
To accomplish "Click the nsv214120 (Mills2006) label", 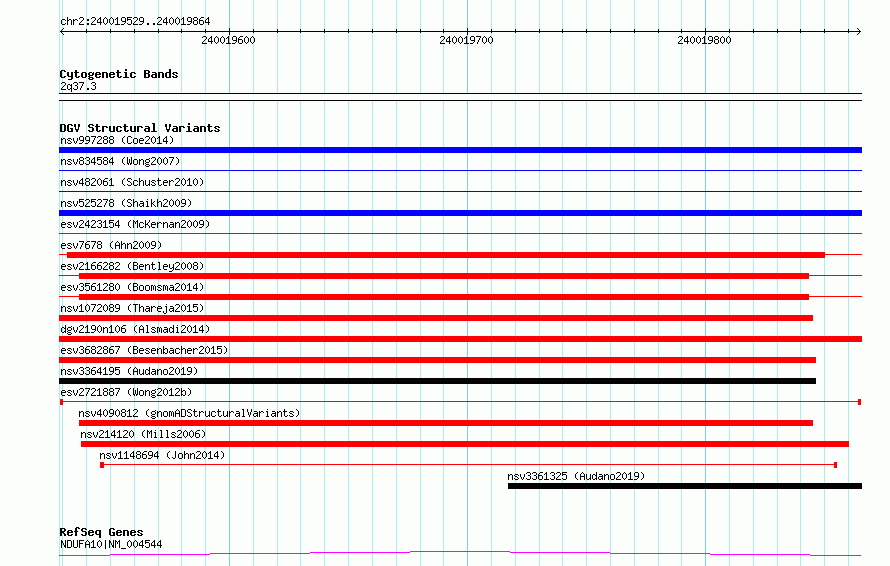I will point(143,434).
